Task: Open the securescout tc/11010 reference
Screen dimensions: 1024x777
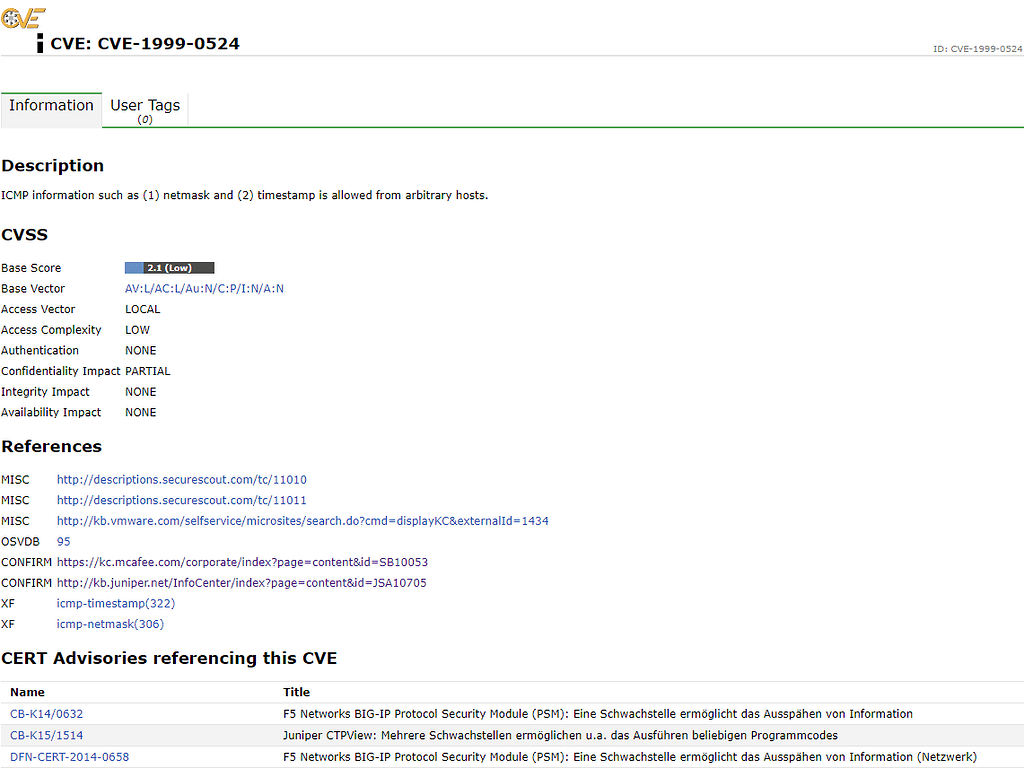Action: click(181, 479)
